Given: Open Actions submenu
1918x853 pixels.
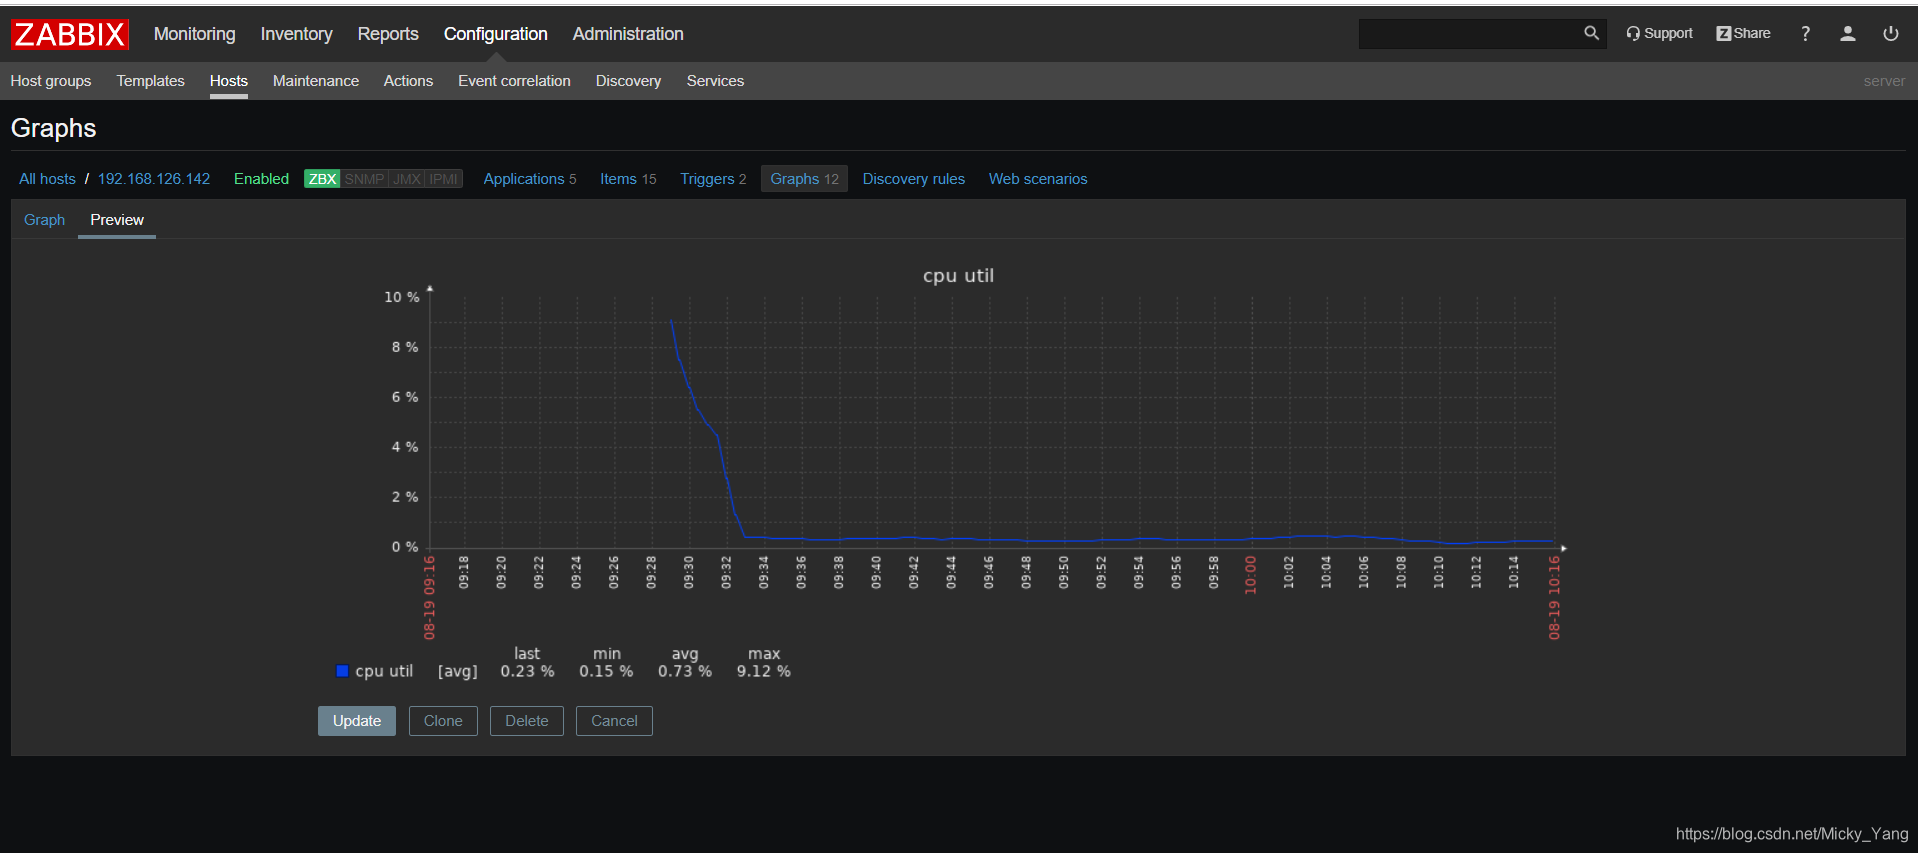Looking at the screenshot, I should pos(408,81).
